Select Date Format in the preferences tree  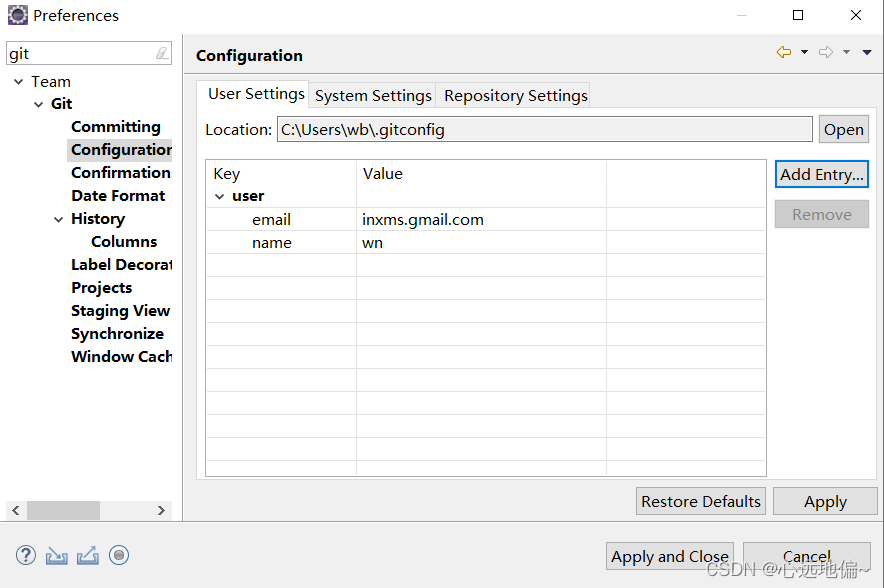pyautogui.click(x=118, y=196)
